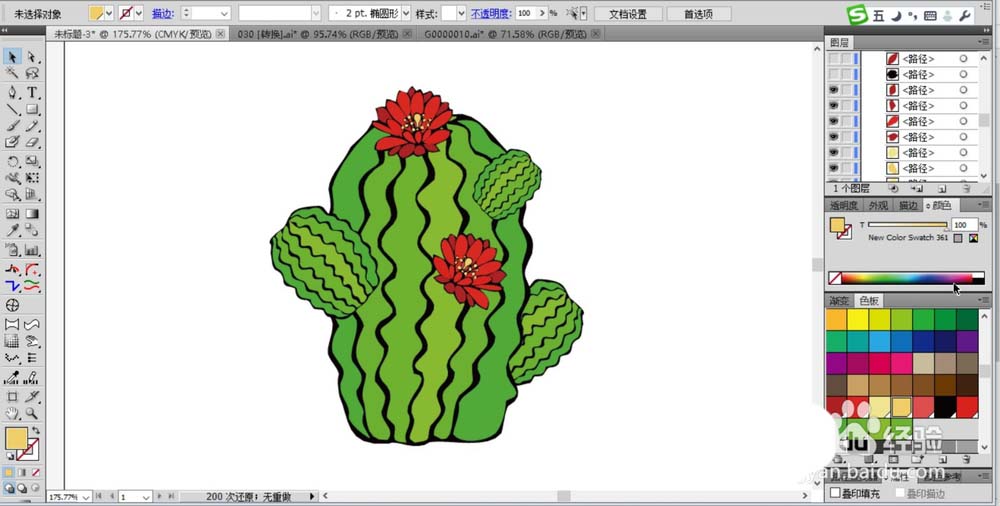Click the Sogou input method S logo
Image resolution: width=1000 pixels, height=506 pixels.
coord(858,14)
